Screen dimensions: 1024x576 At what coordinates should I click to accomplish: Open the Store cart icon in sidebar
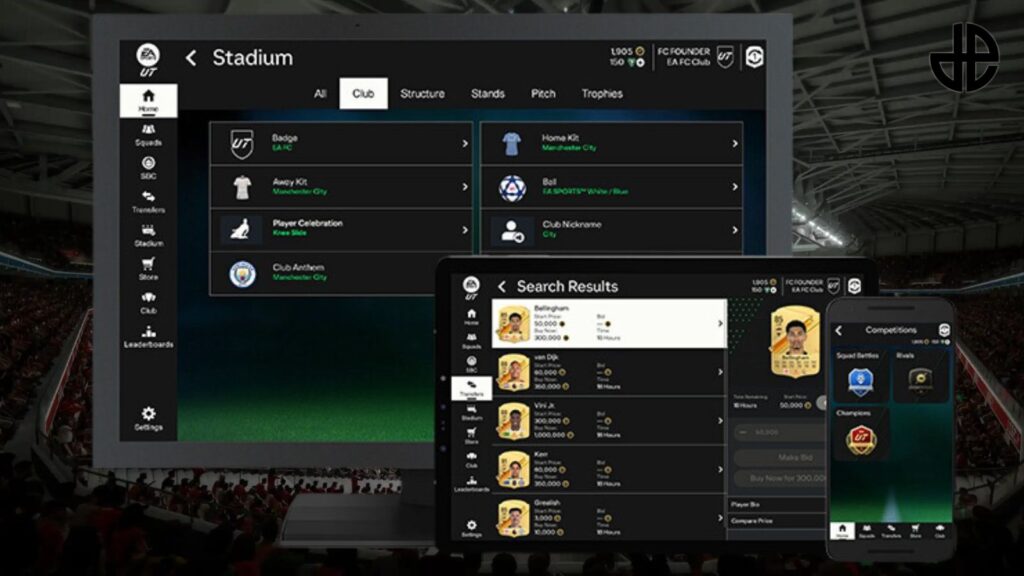coord(148,269)
